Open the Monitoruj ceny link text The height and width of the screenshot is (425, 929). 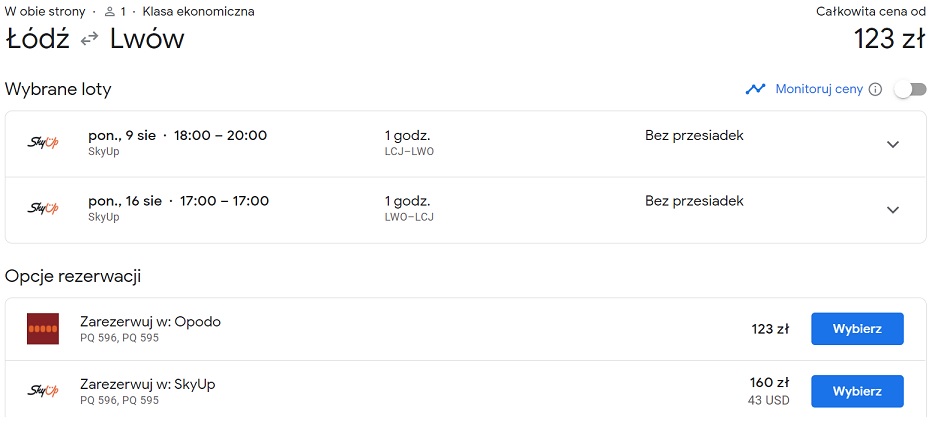pos(819,90)
